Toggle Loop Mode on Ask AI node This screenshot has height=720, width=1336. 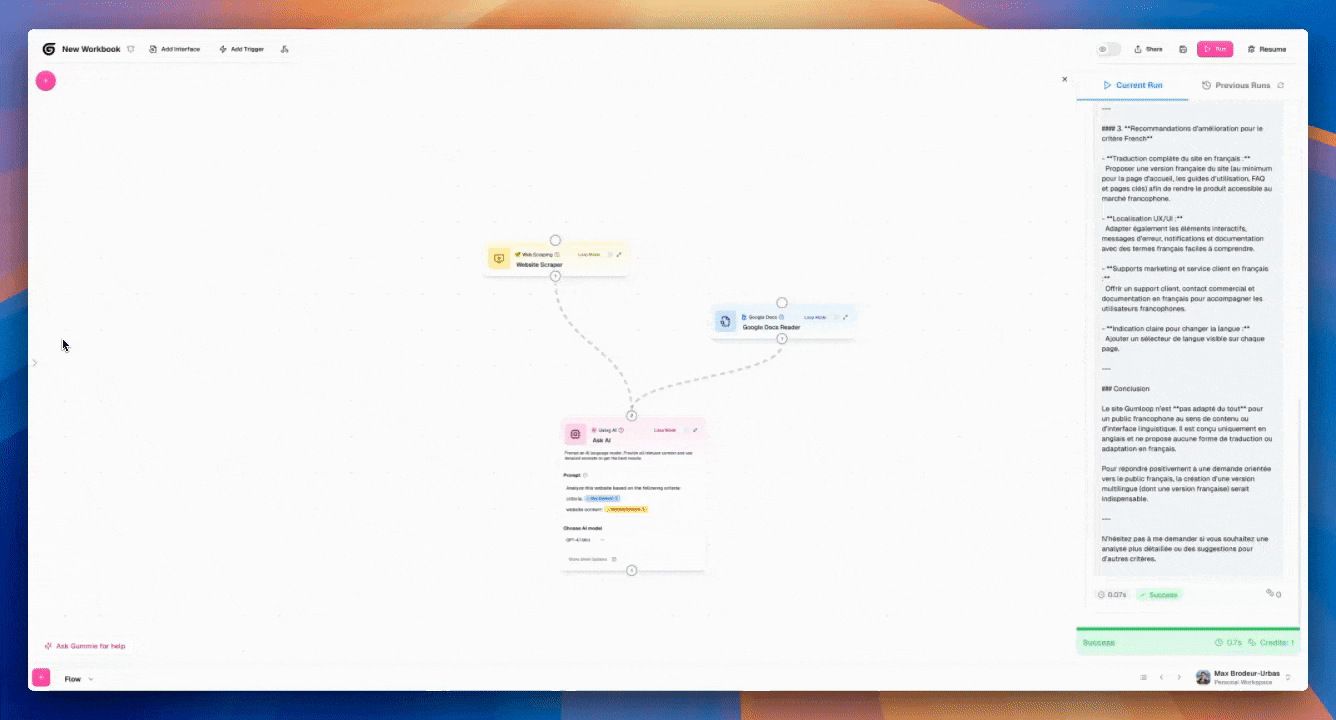point(686,430)
